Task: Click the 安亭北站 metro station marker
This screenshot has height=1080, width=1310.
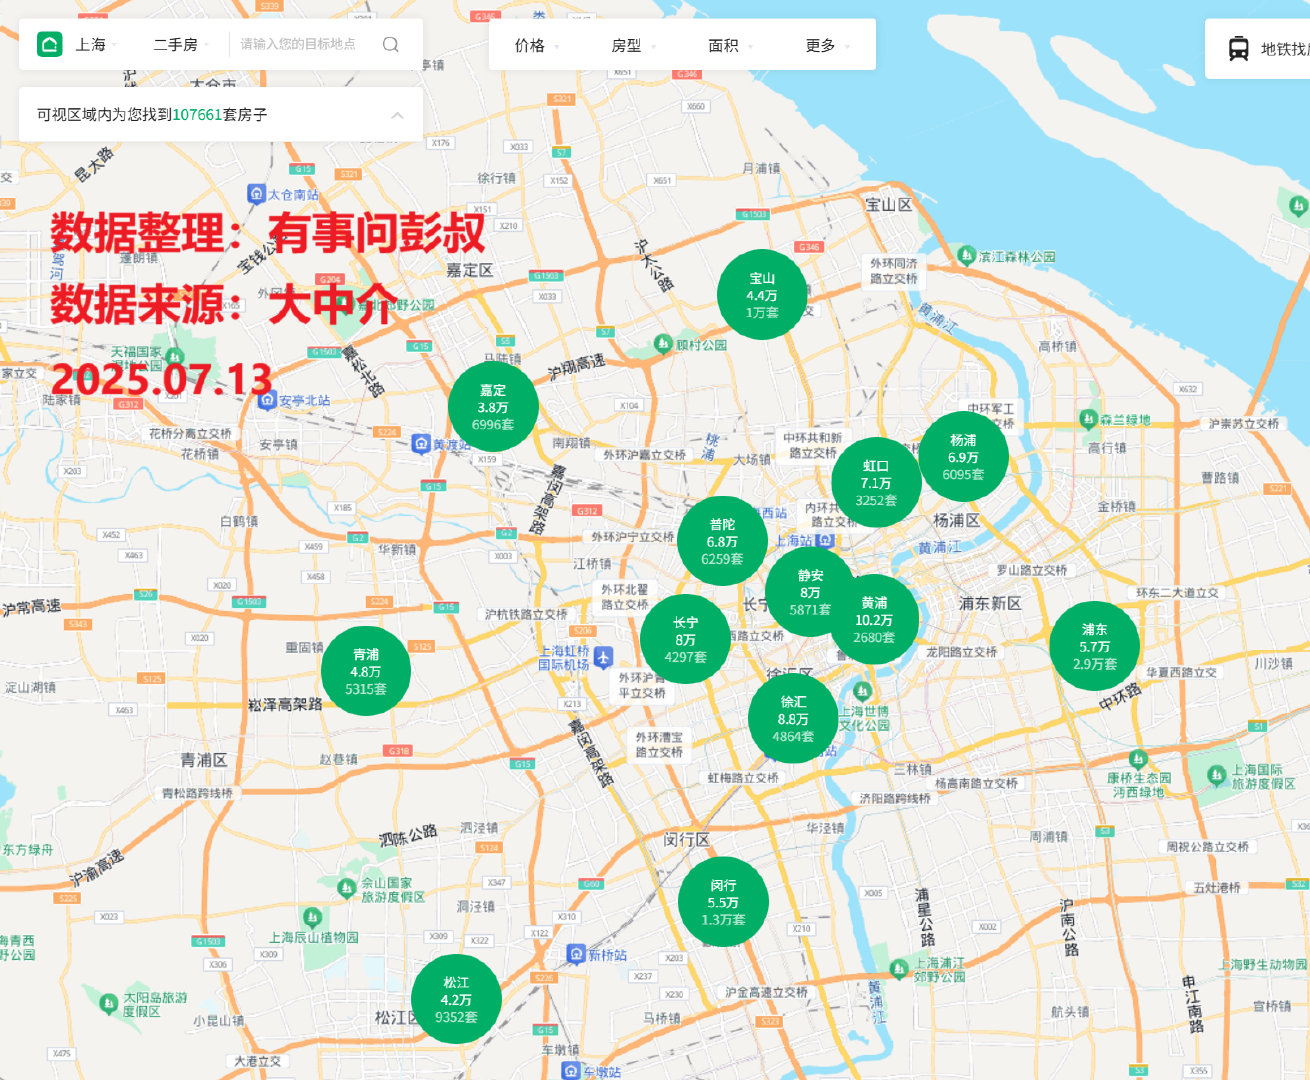Action: pyautogui.click(x=268, y=397)
